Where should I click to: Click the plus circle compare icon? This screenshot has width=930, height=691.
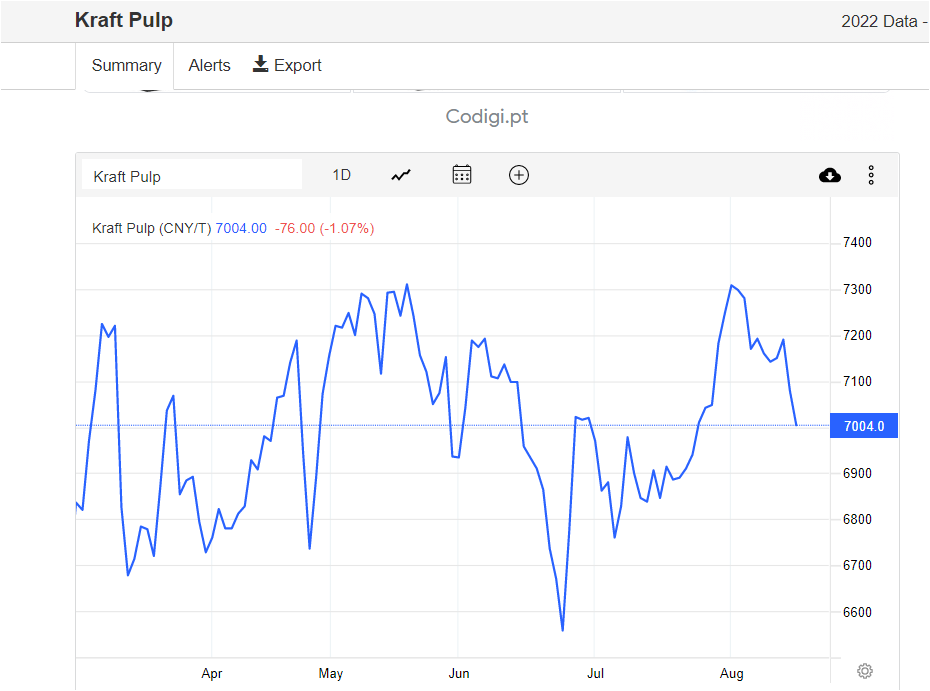519,175
